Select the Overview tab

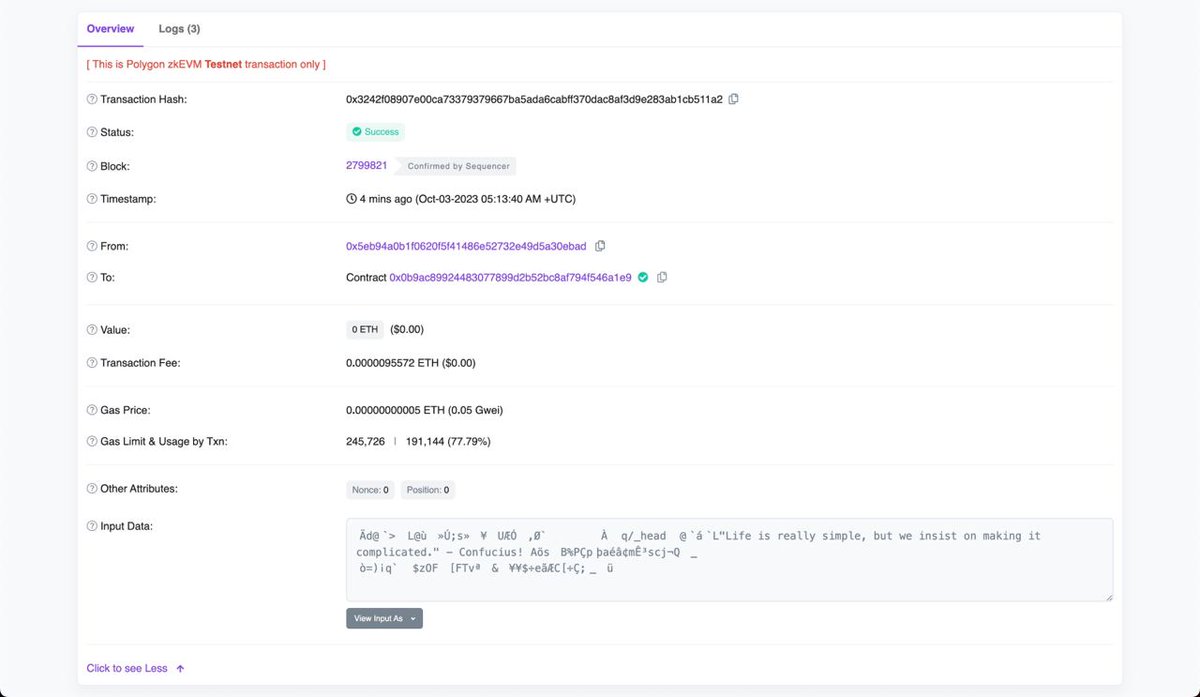click(110, 28)
